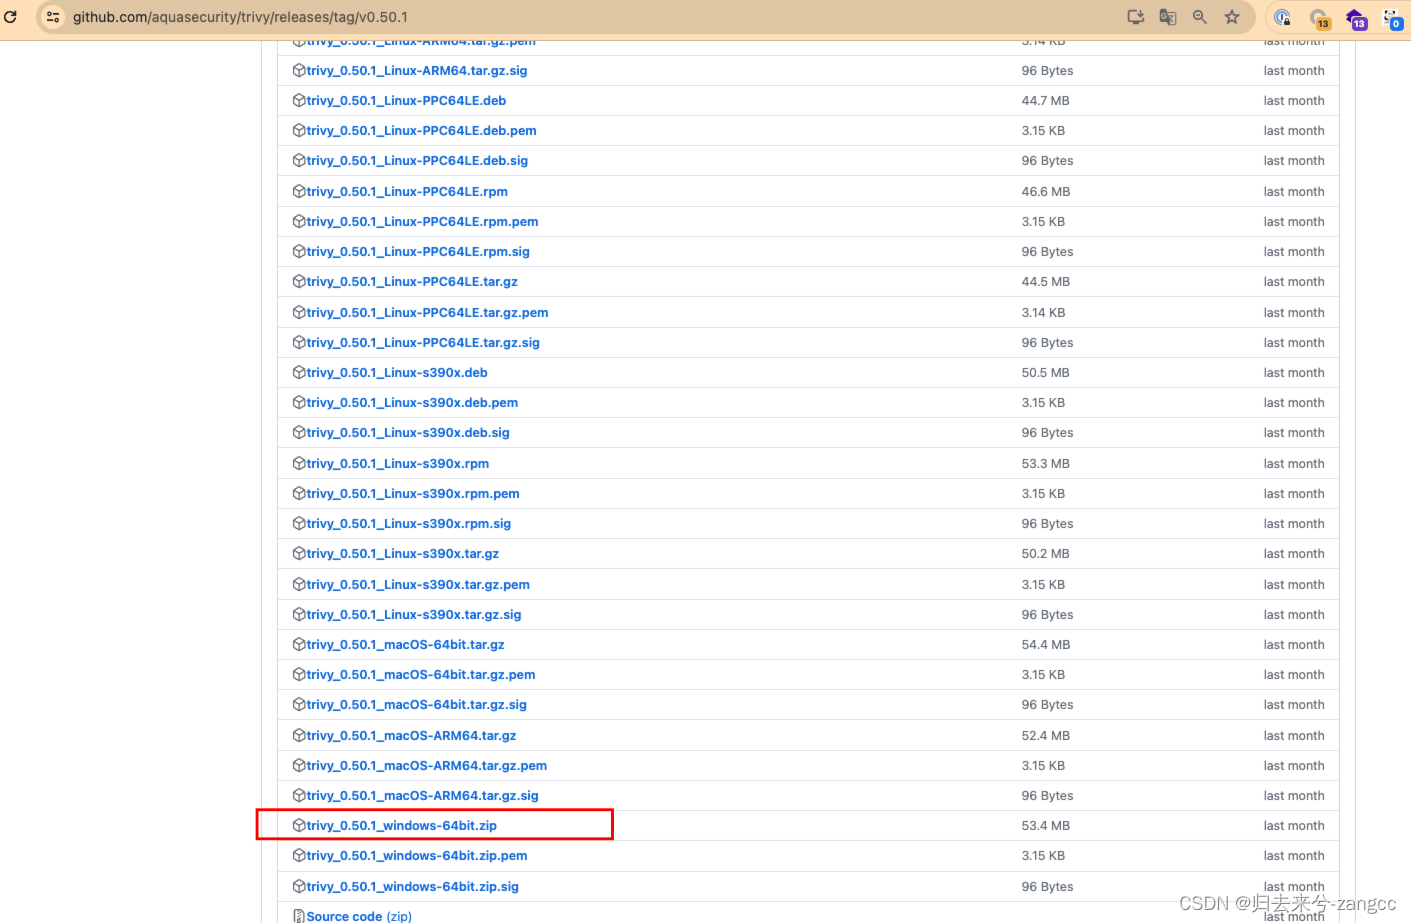
Task: Open trivy_0.50.1_windows-64bit.zip.pem link
Action: pos(417,856)
